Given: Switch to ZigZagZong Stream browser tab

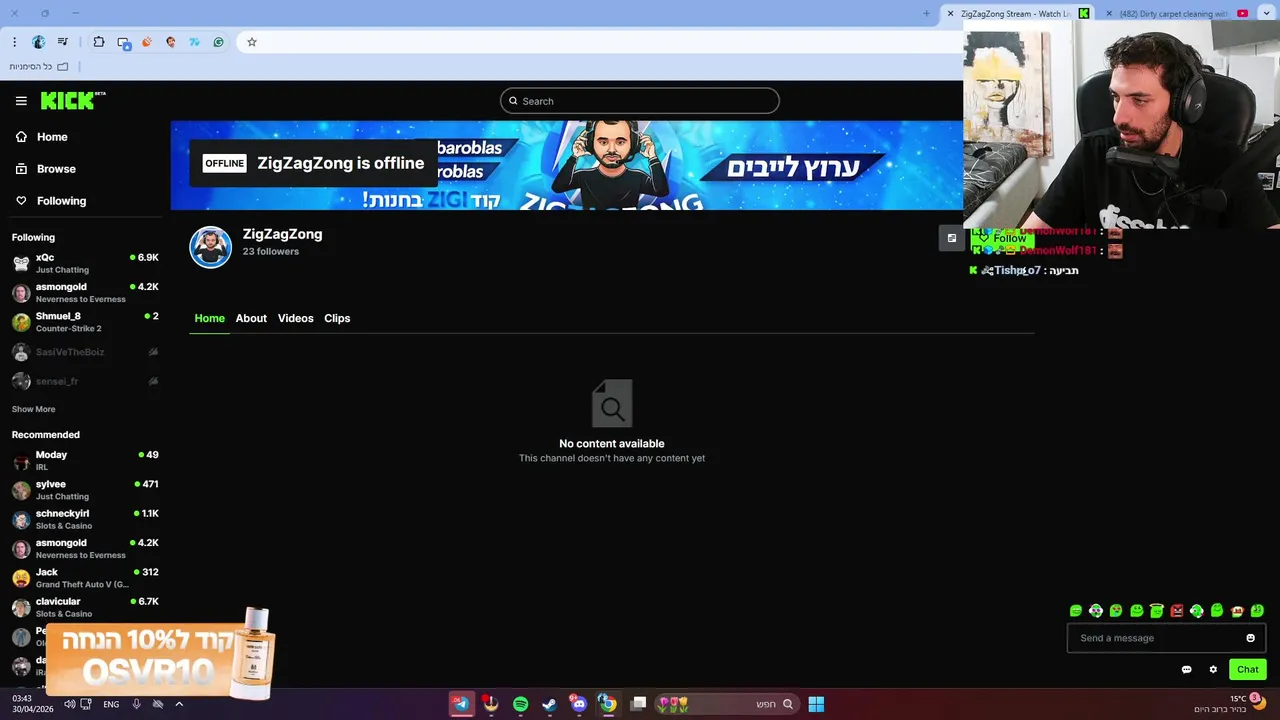Looking at the screenshot, I should 1019,13.
